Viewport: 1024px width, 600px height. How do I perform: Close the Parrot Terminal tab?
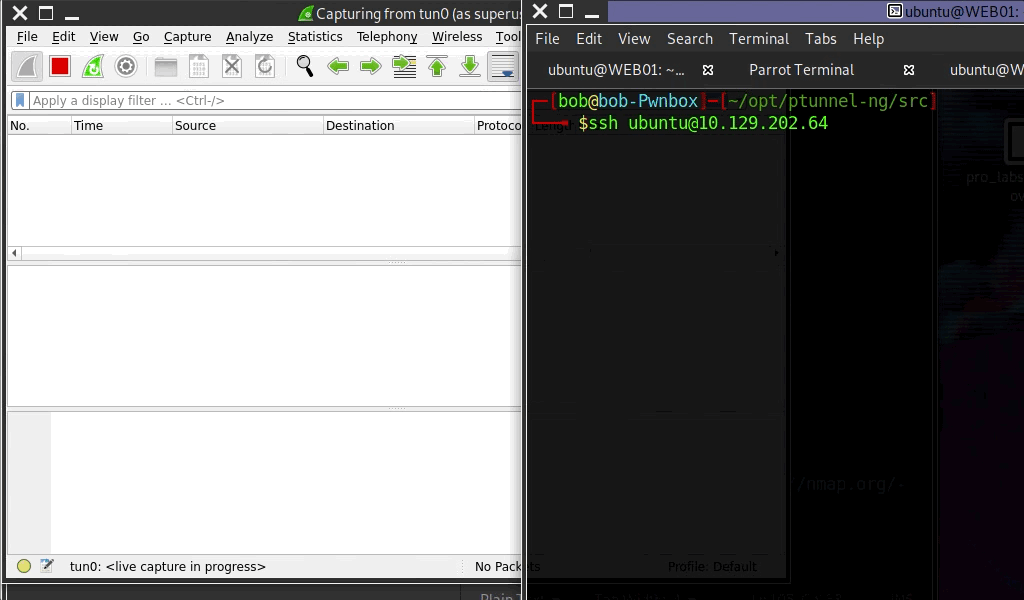pos(909,70)
